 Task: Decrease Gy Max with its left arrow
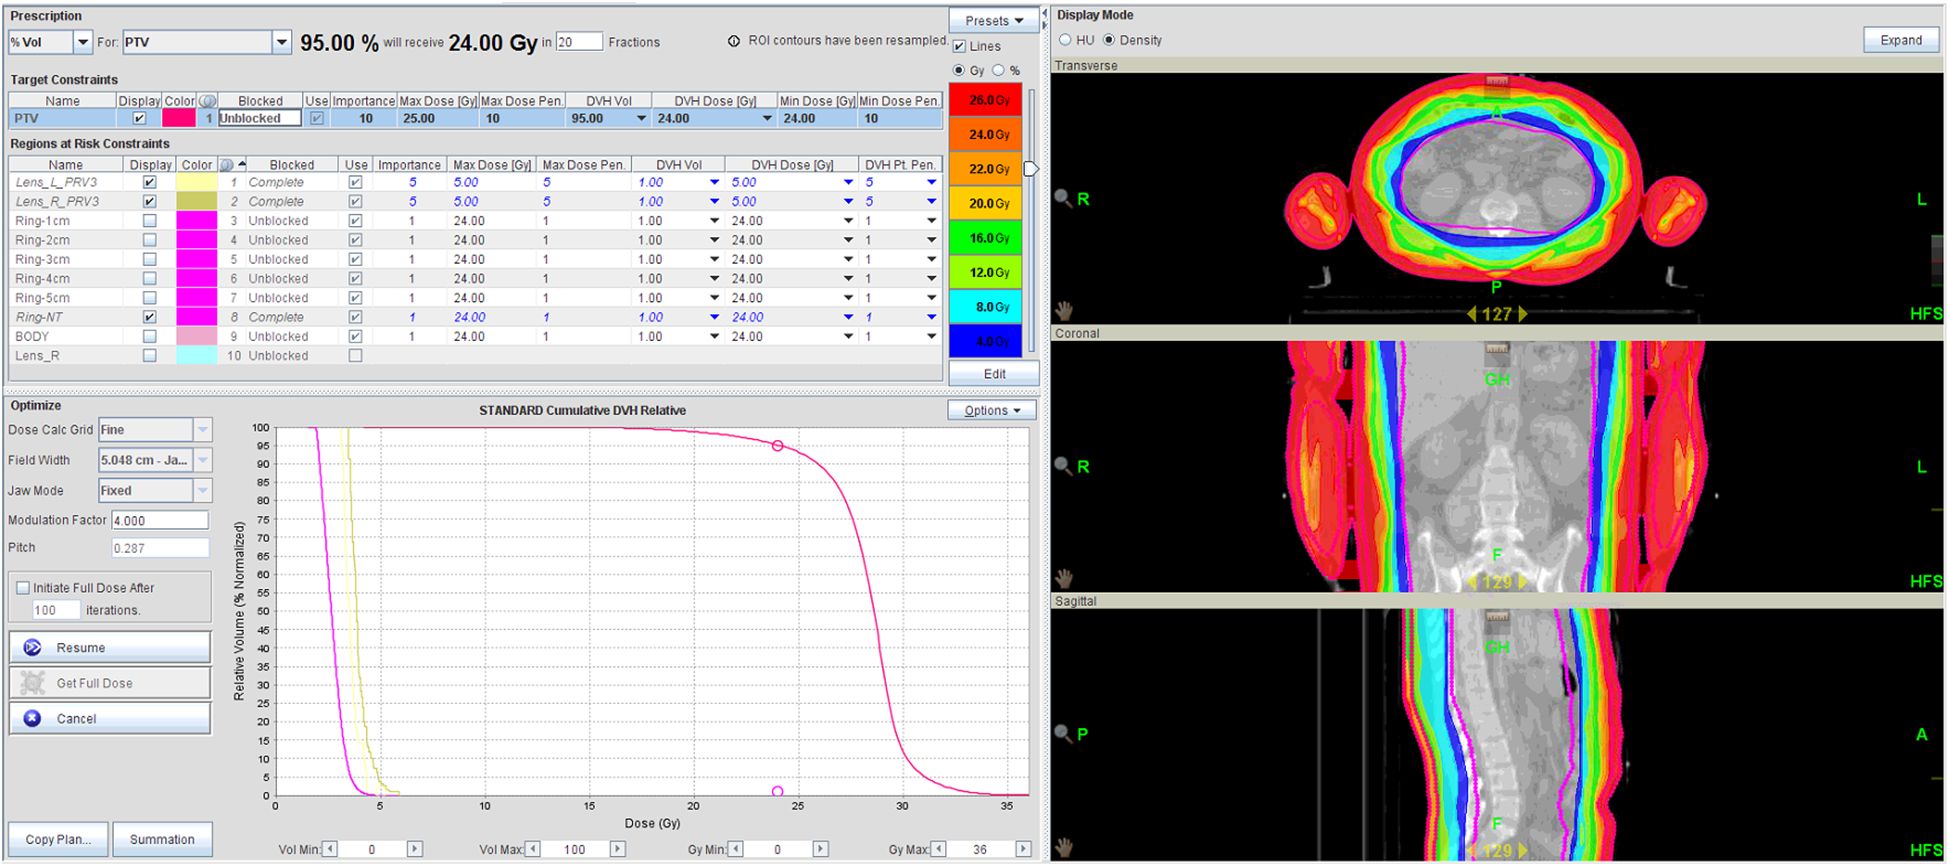[x=938, y=849]
